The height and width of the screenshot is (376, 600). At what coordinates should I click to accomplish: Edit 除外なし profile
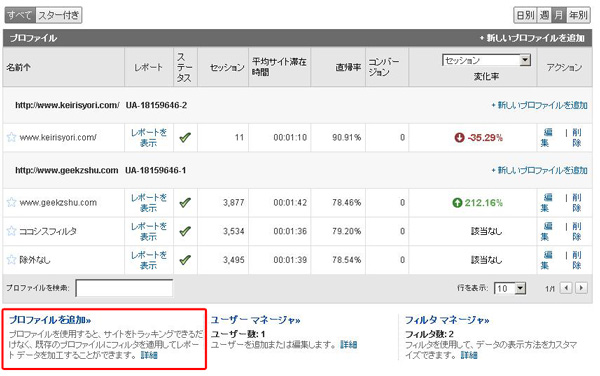click(546, 260)
